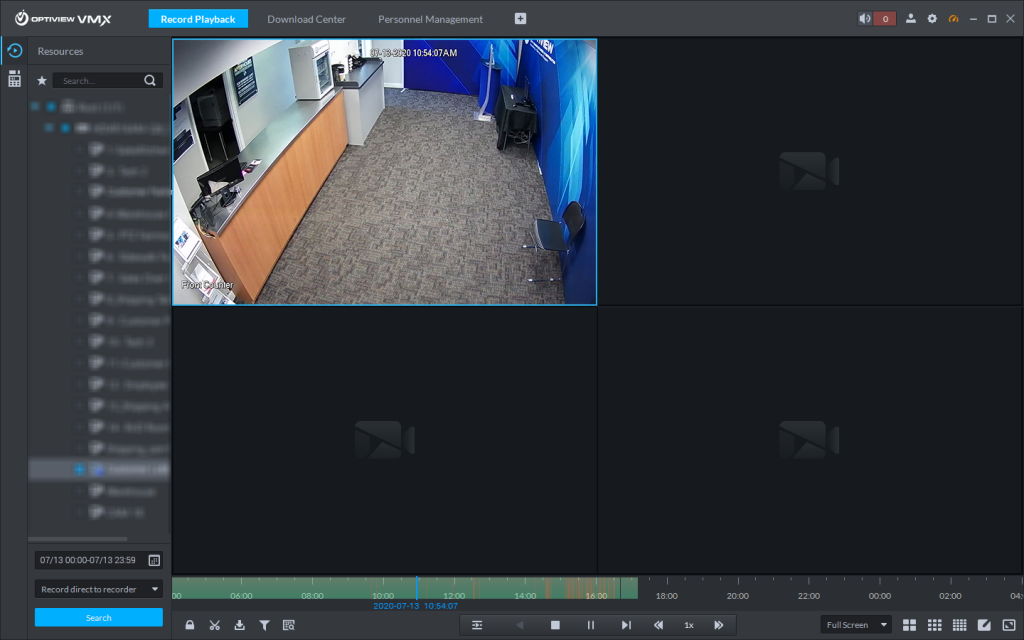Click the blue Search button
Image resolution: width=1024 pixels, height=640 pixels.
(98, 617)
